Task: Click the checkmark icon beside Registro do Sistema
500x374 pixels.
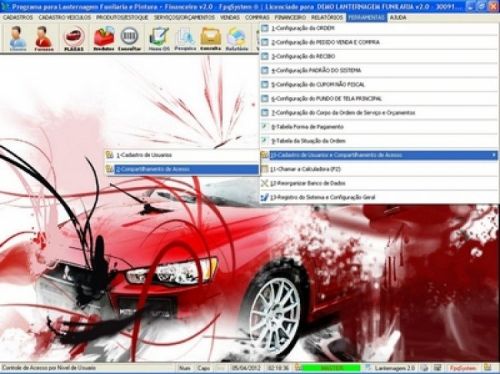Action: (265, 197)
